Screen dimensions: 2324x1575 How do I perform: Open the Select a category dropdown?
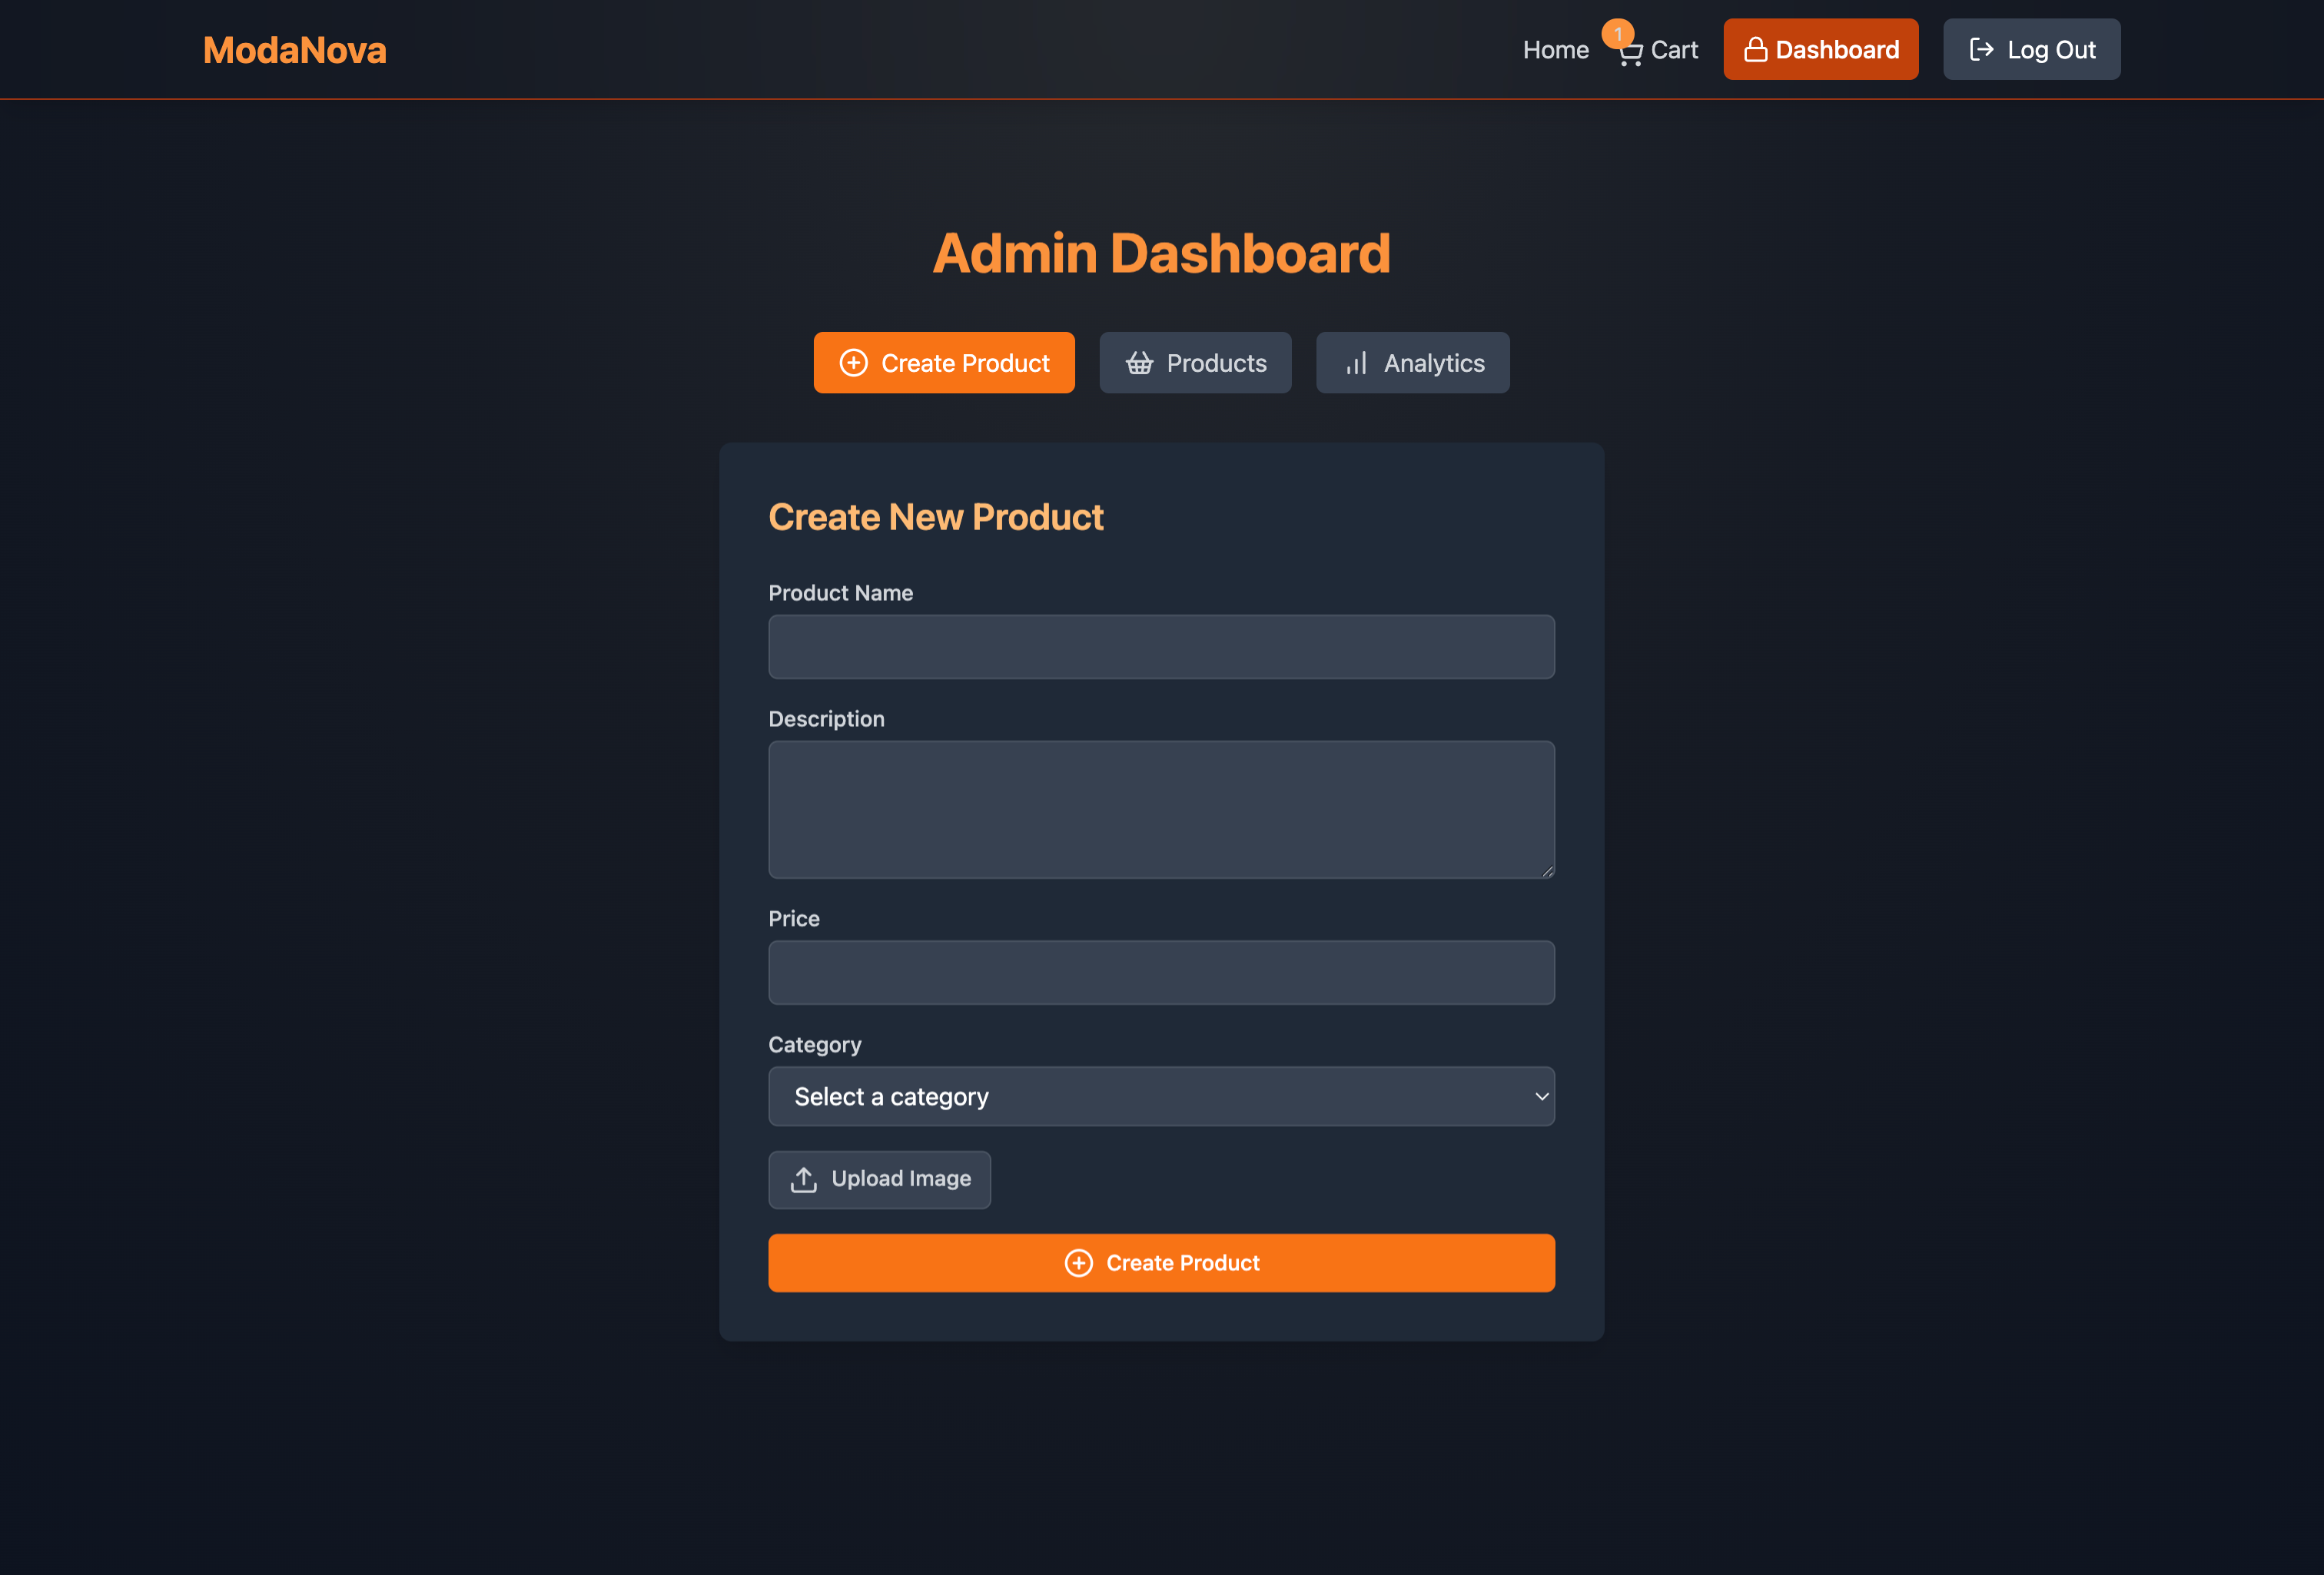(x=1160, y=1097)
